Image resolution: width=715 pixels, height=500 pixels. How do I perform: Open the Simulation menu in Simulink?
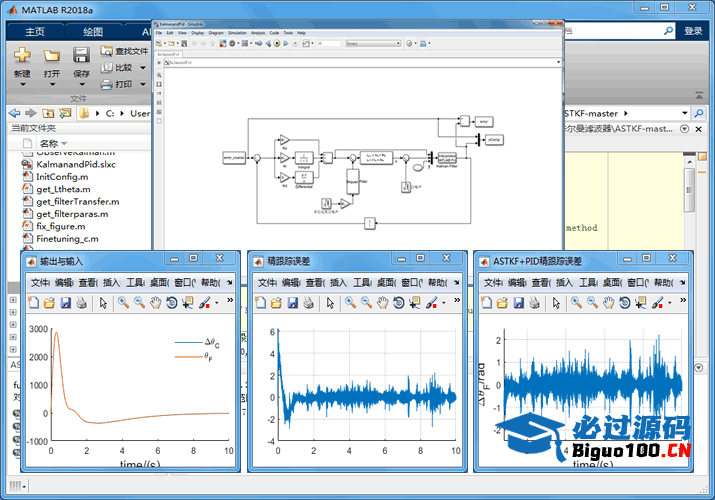click(x=237, y=33)
